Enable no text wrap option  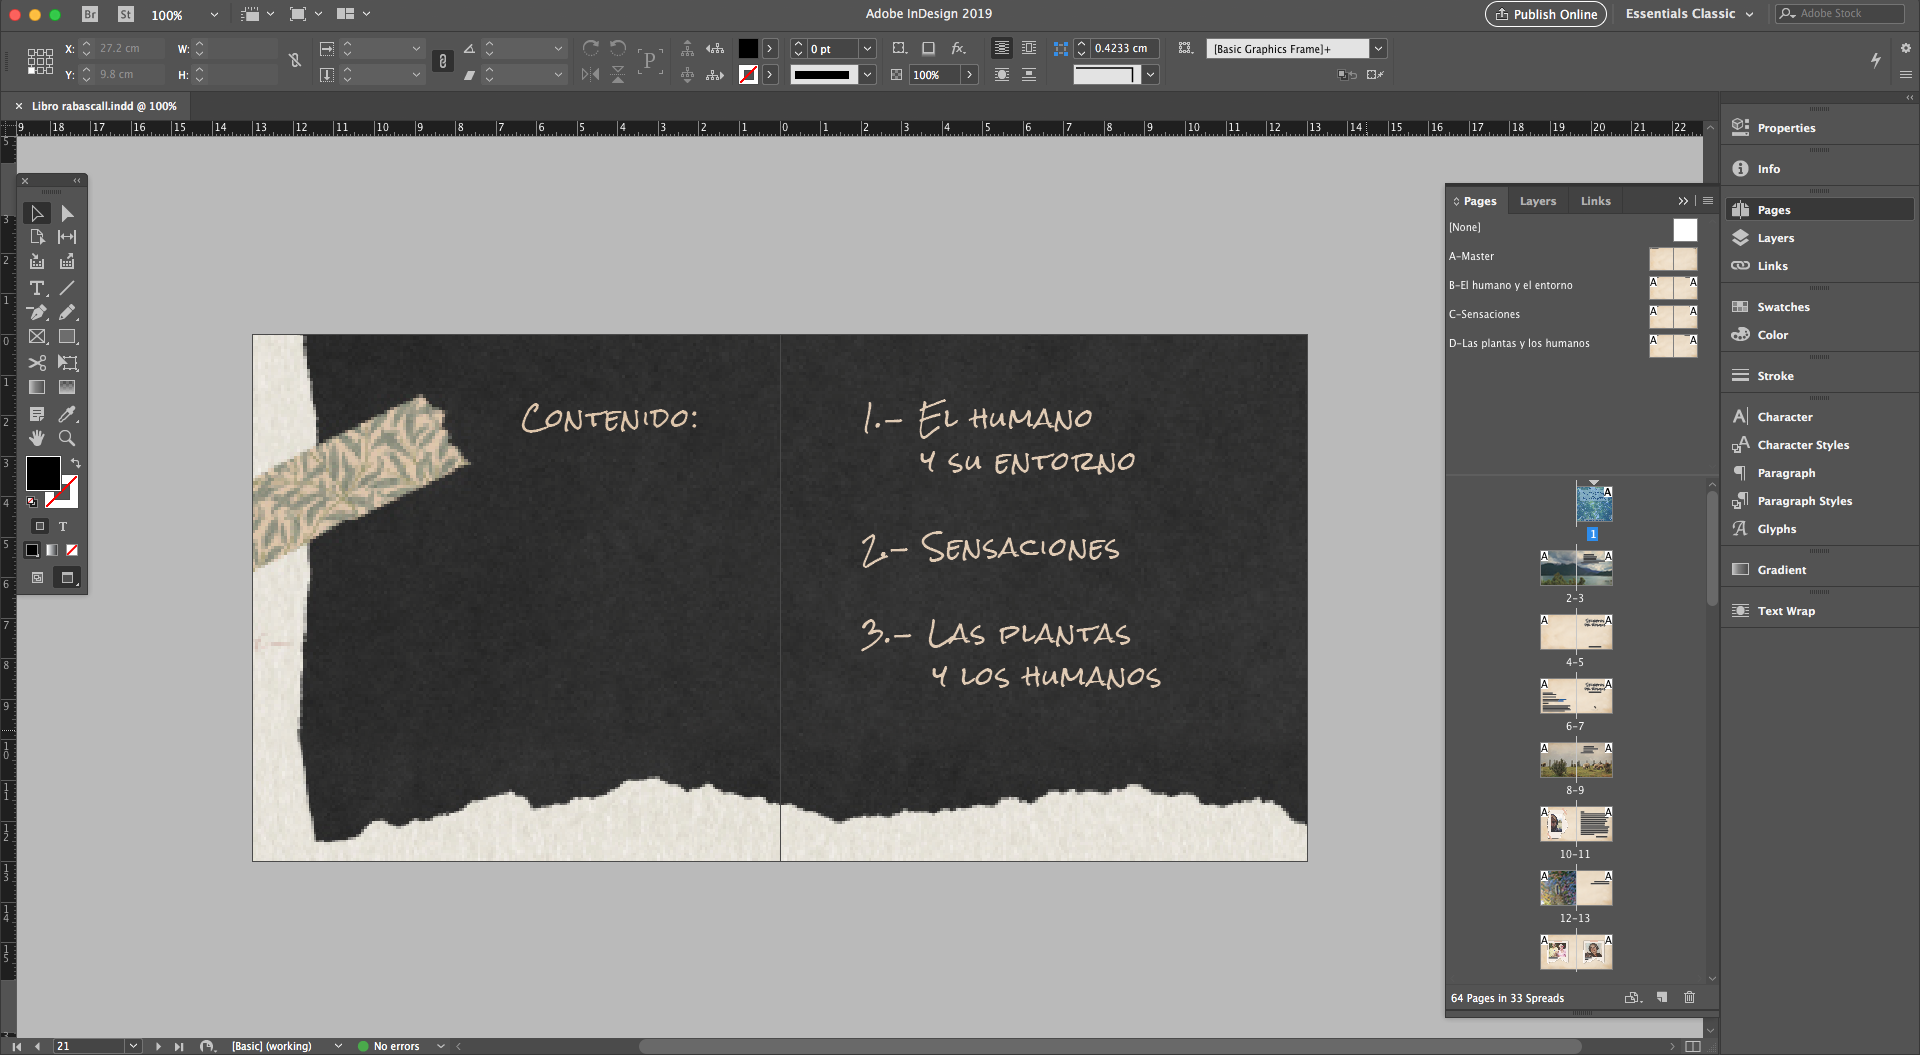[x=1002, y=48]
